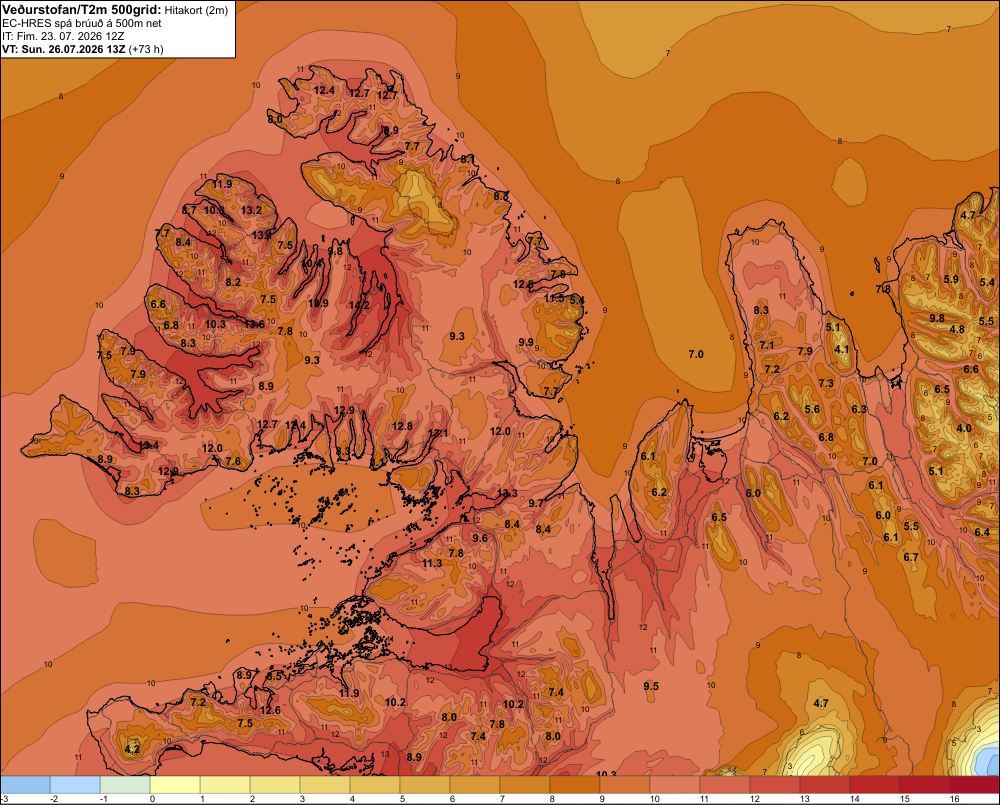This screenshot has height=805, width=1000.
Task: Select the legend tick label 12
Action: point(754,799)
